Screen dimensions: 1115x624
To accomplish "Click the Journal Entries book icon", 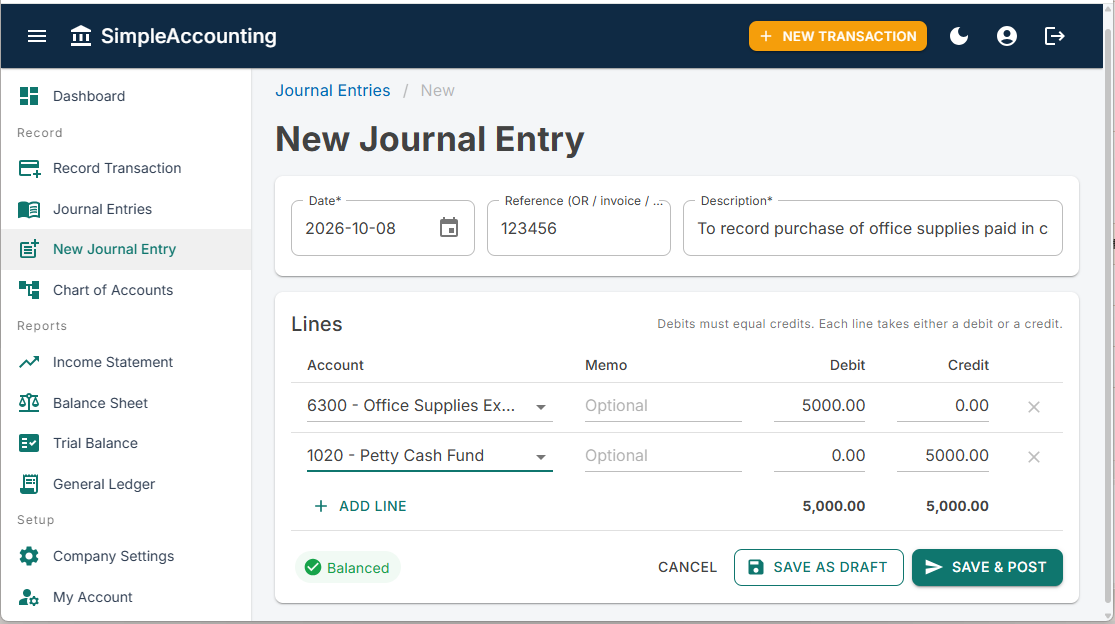I will pos(29,209).
